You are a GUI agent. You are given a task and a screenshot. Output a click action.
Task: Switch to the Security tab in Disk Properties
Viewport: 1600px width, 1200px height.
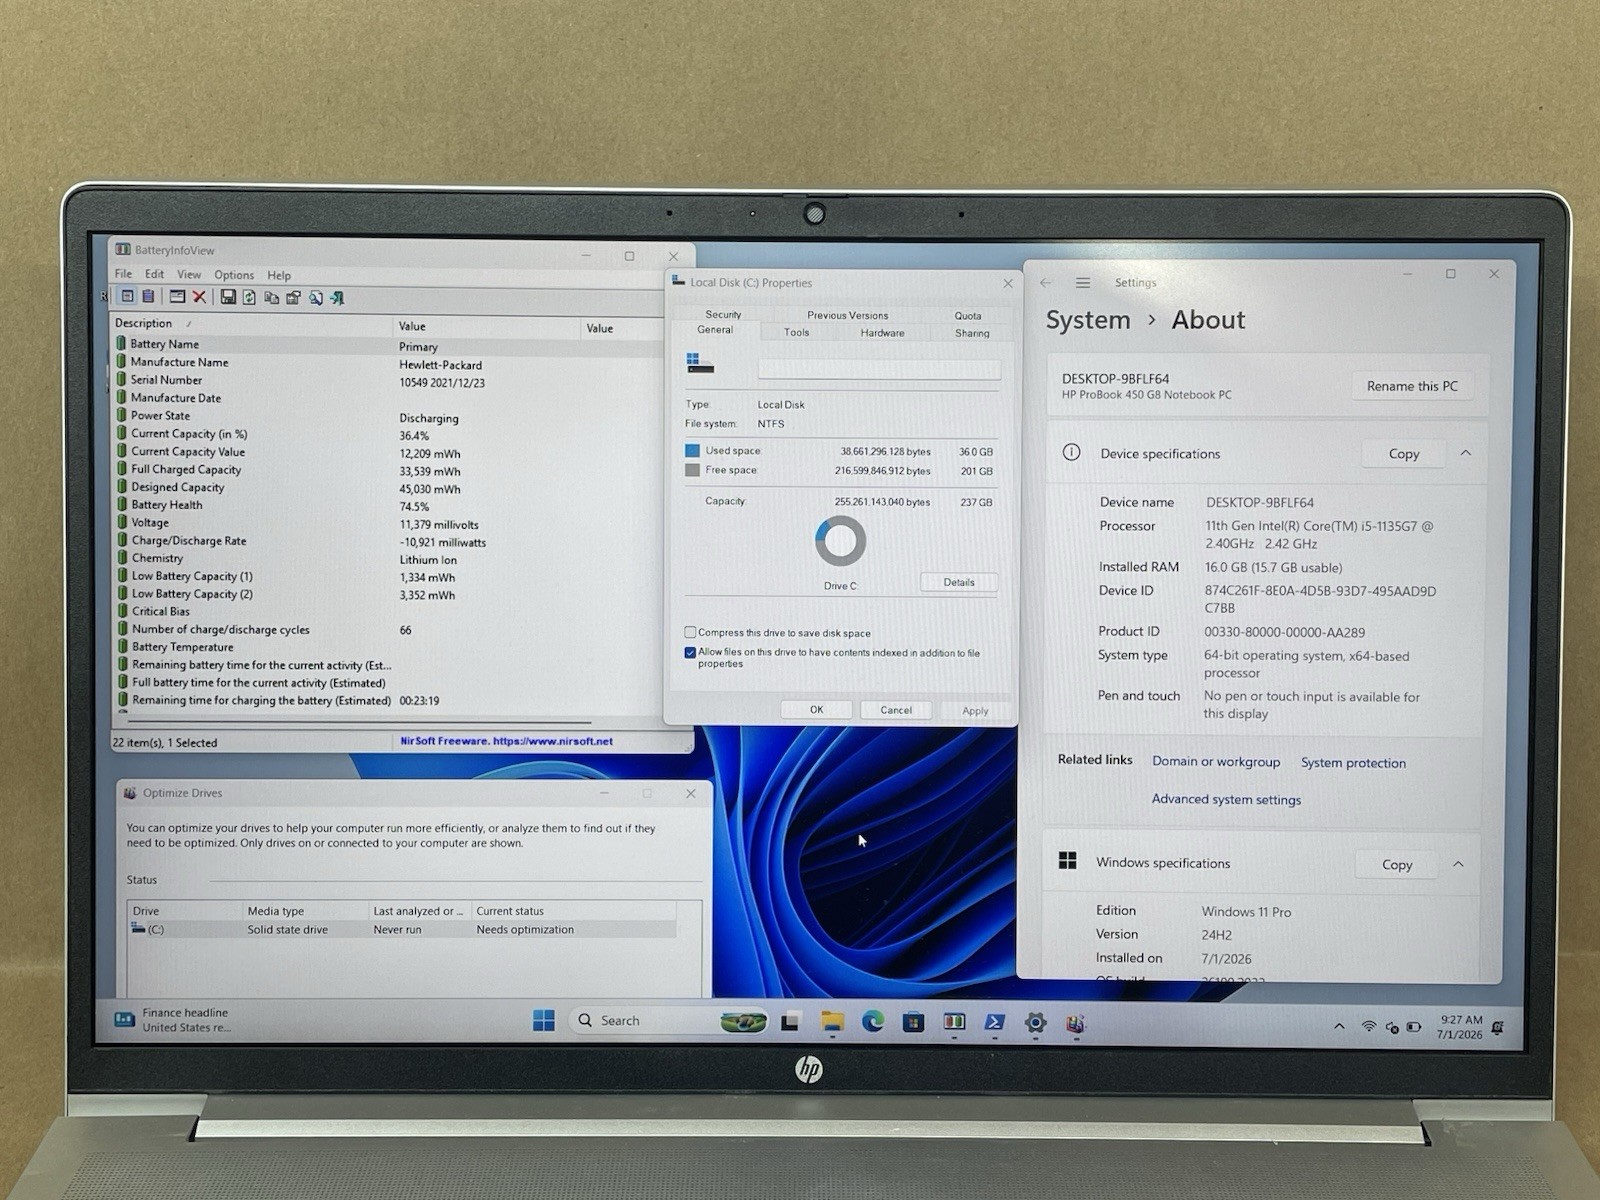(723, 314)
